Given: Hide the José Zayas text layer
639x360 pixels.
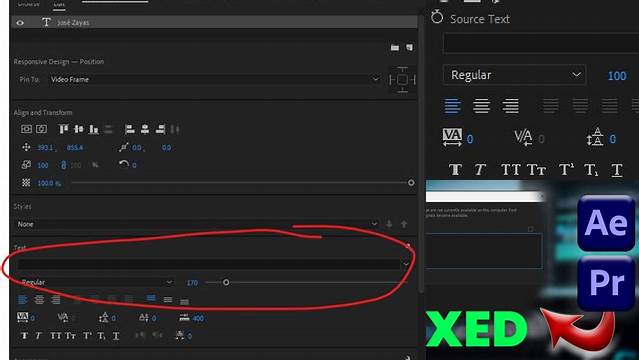Looking at the screenshot, I should (20, 23).
